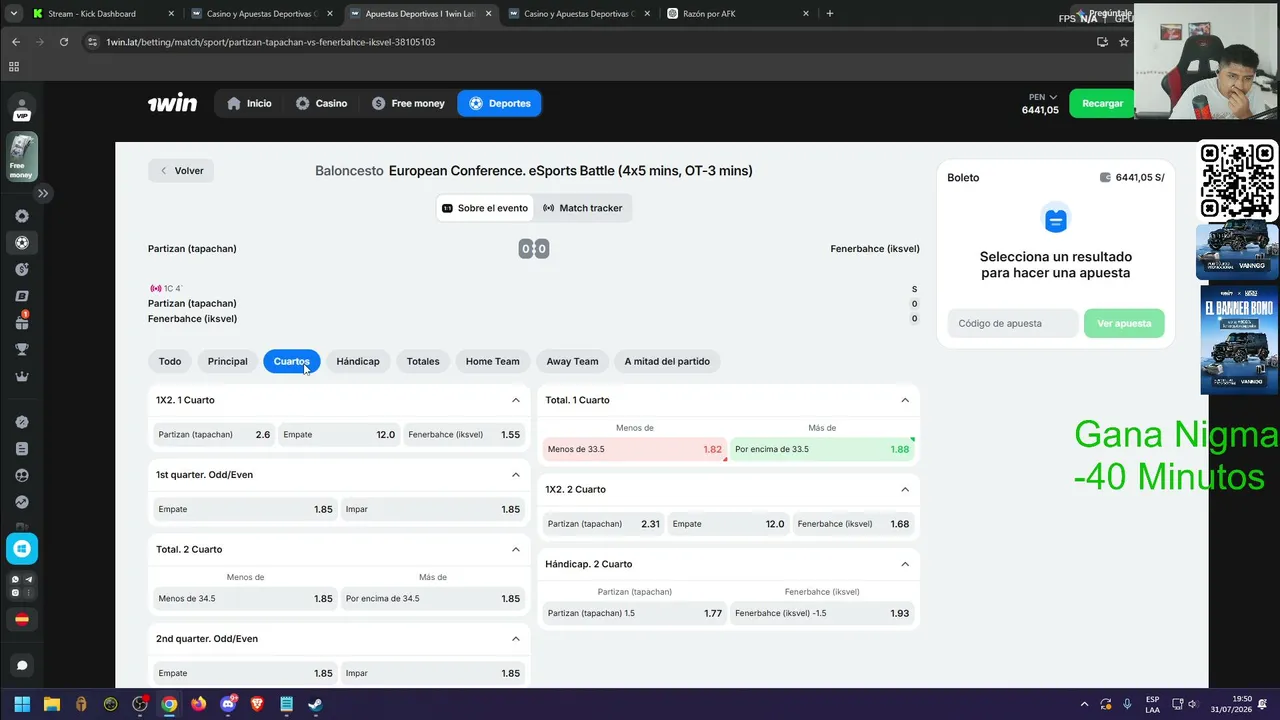This screenshot has width=1280, height=720.
Task: Click the 1win logo
Action: point(172,103)
